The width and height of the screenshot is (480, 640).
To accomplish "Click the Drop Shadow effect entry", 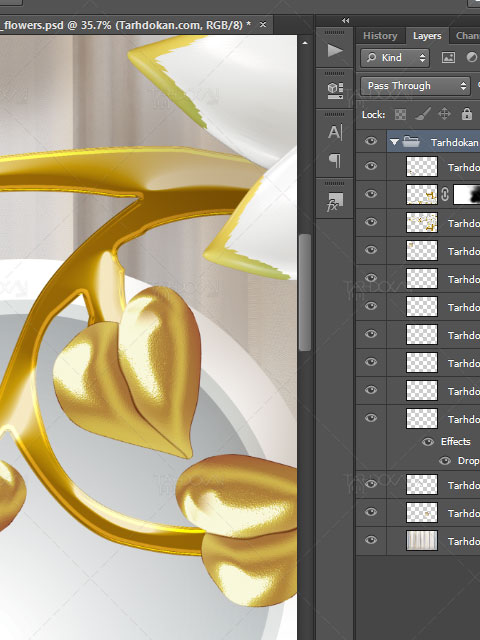I will pos(469,461).
